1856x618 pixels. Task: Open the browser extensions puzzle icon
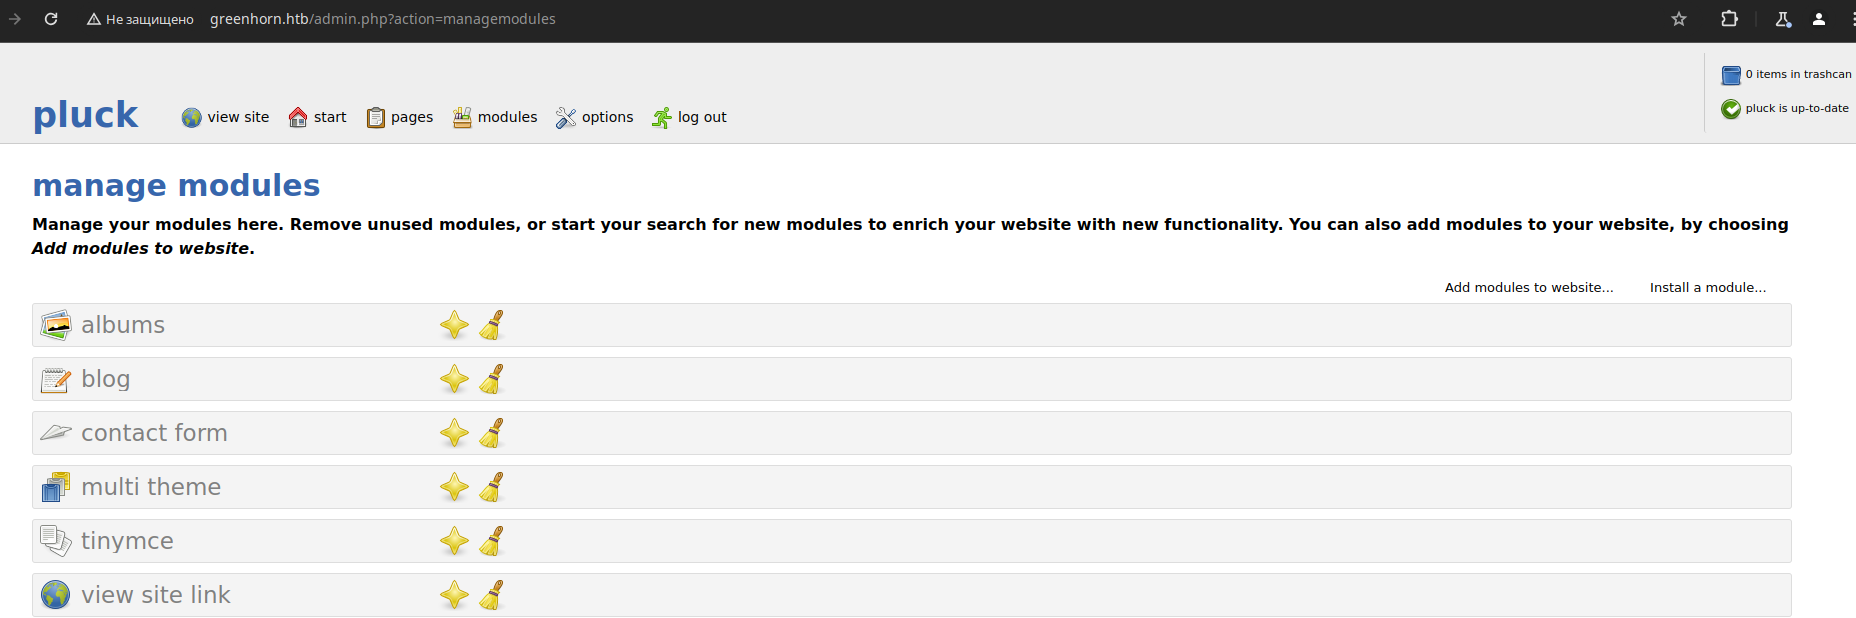(x=1729, y=19)
